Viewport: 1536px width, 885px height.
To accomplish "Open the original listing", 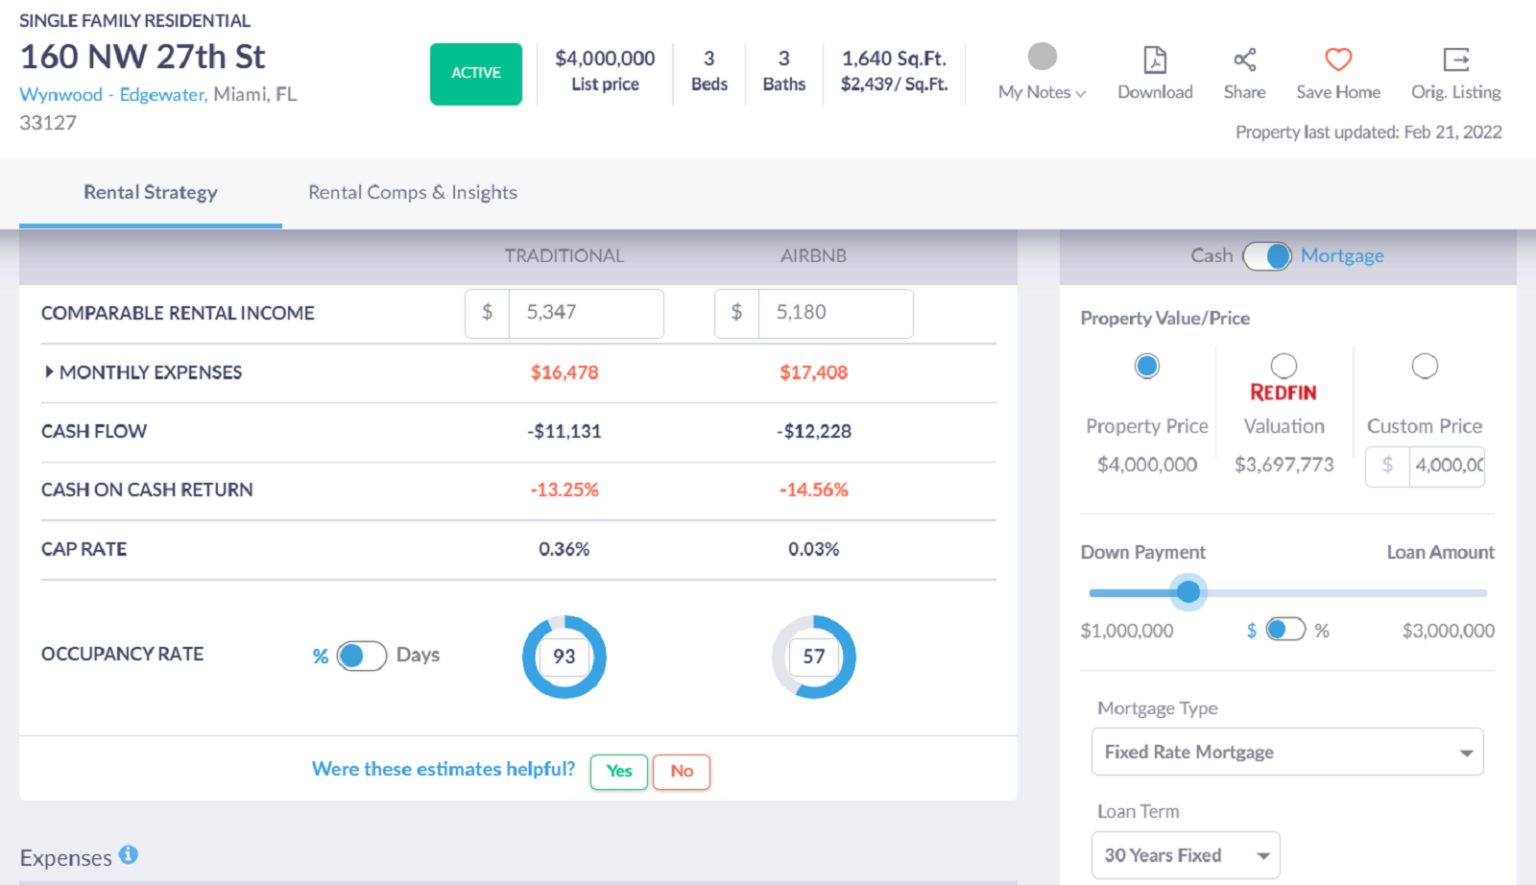I will point(1456,60).
